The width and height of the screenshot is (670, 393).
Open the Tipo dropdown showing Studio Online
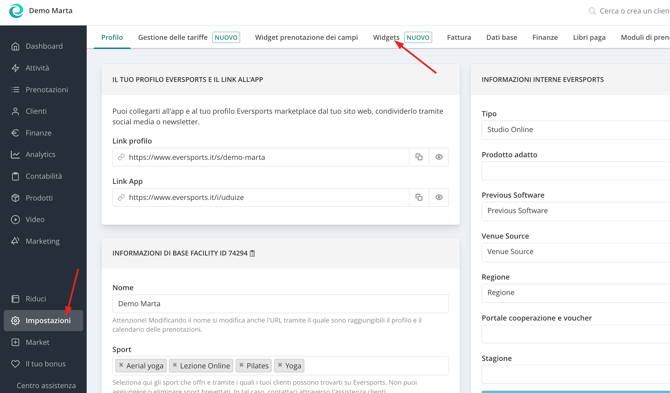pos(576,130)
